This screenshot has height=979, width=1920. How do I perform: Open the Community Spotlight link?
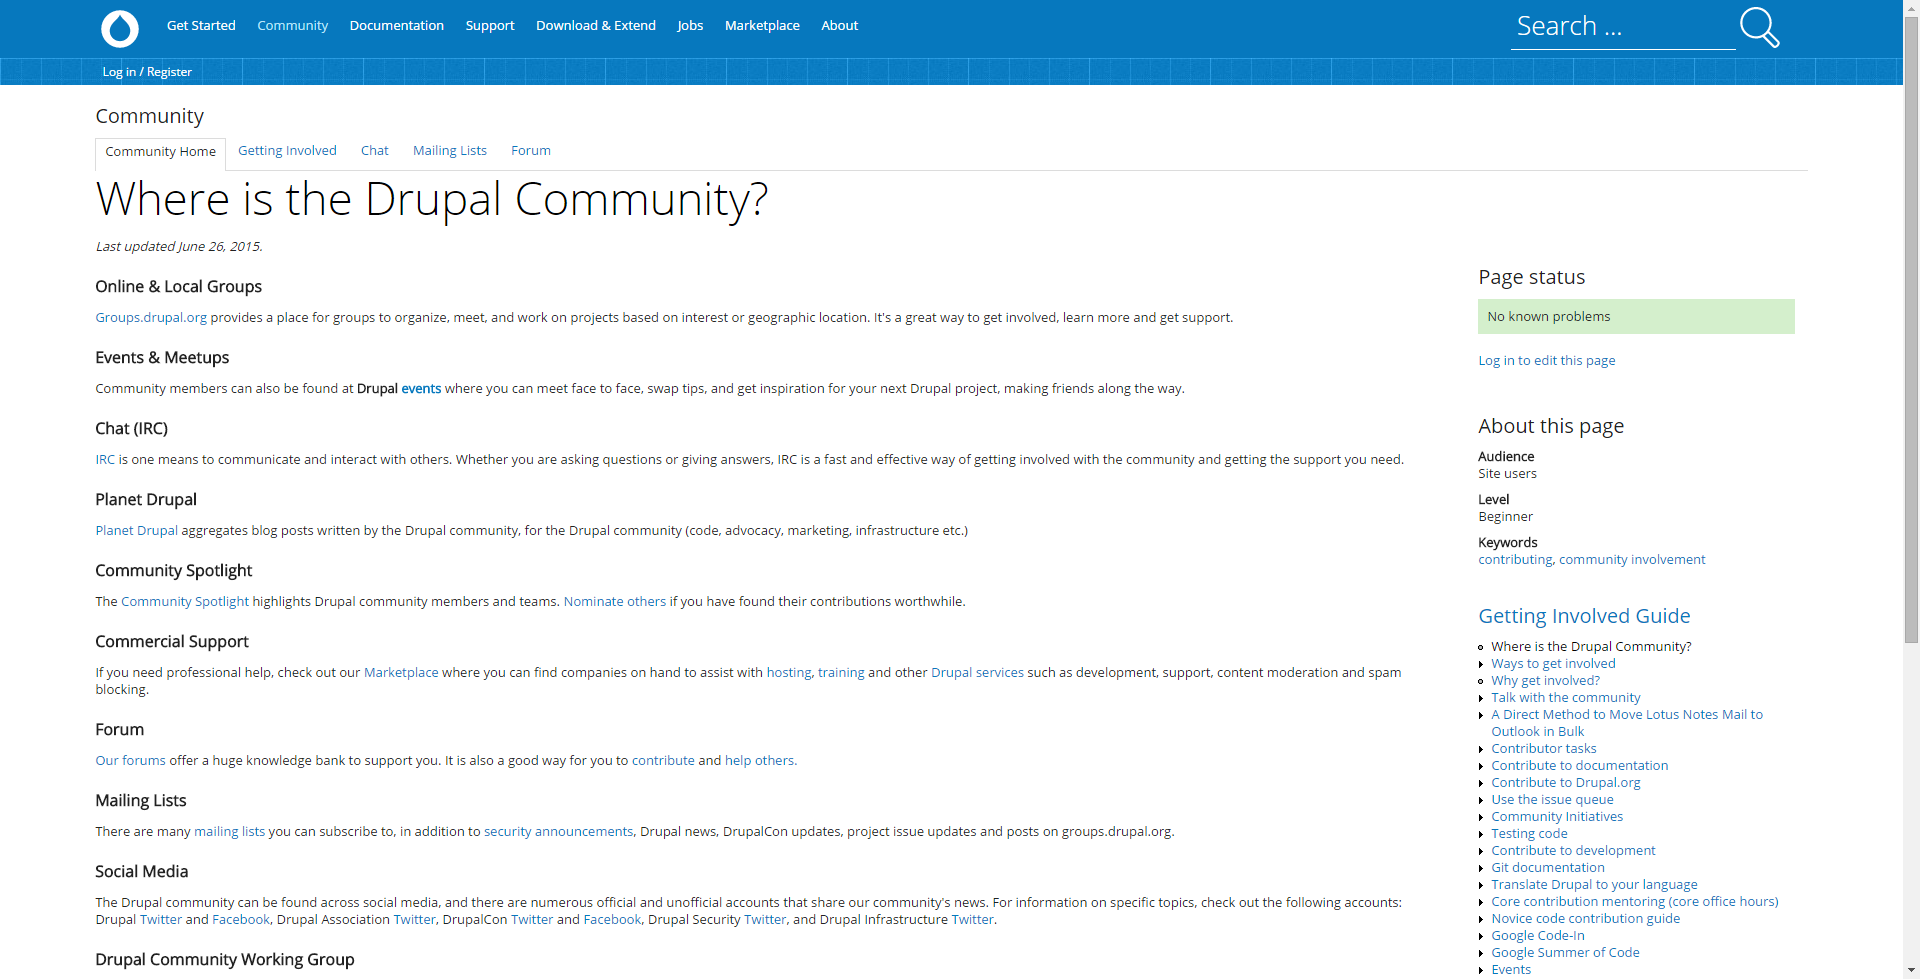coord(186,601)
